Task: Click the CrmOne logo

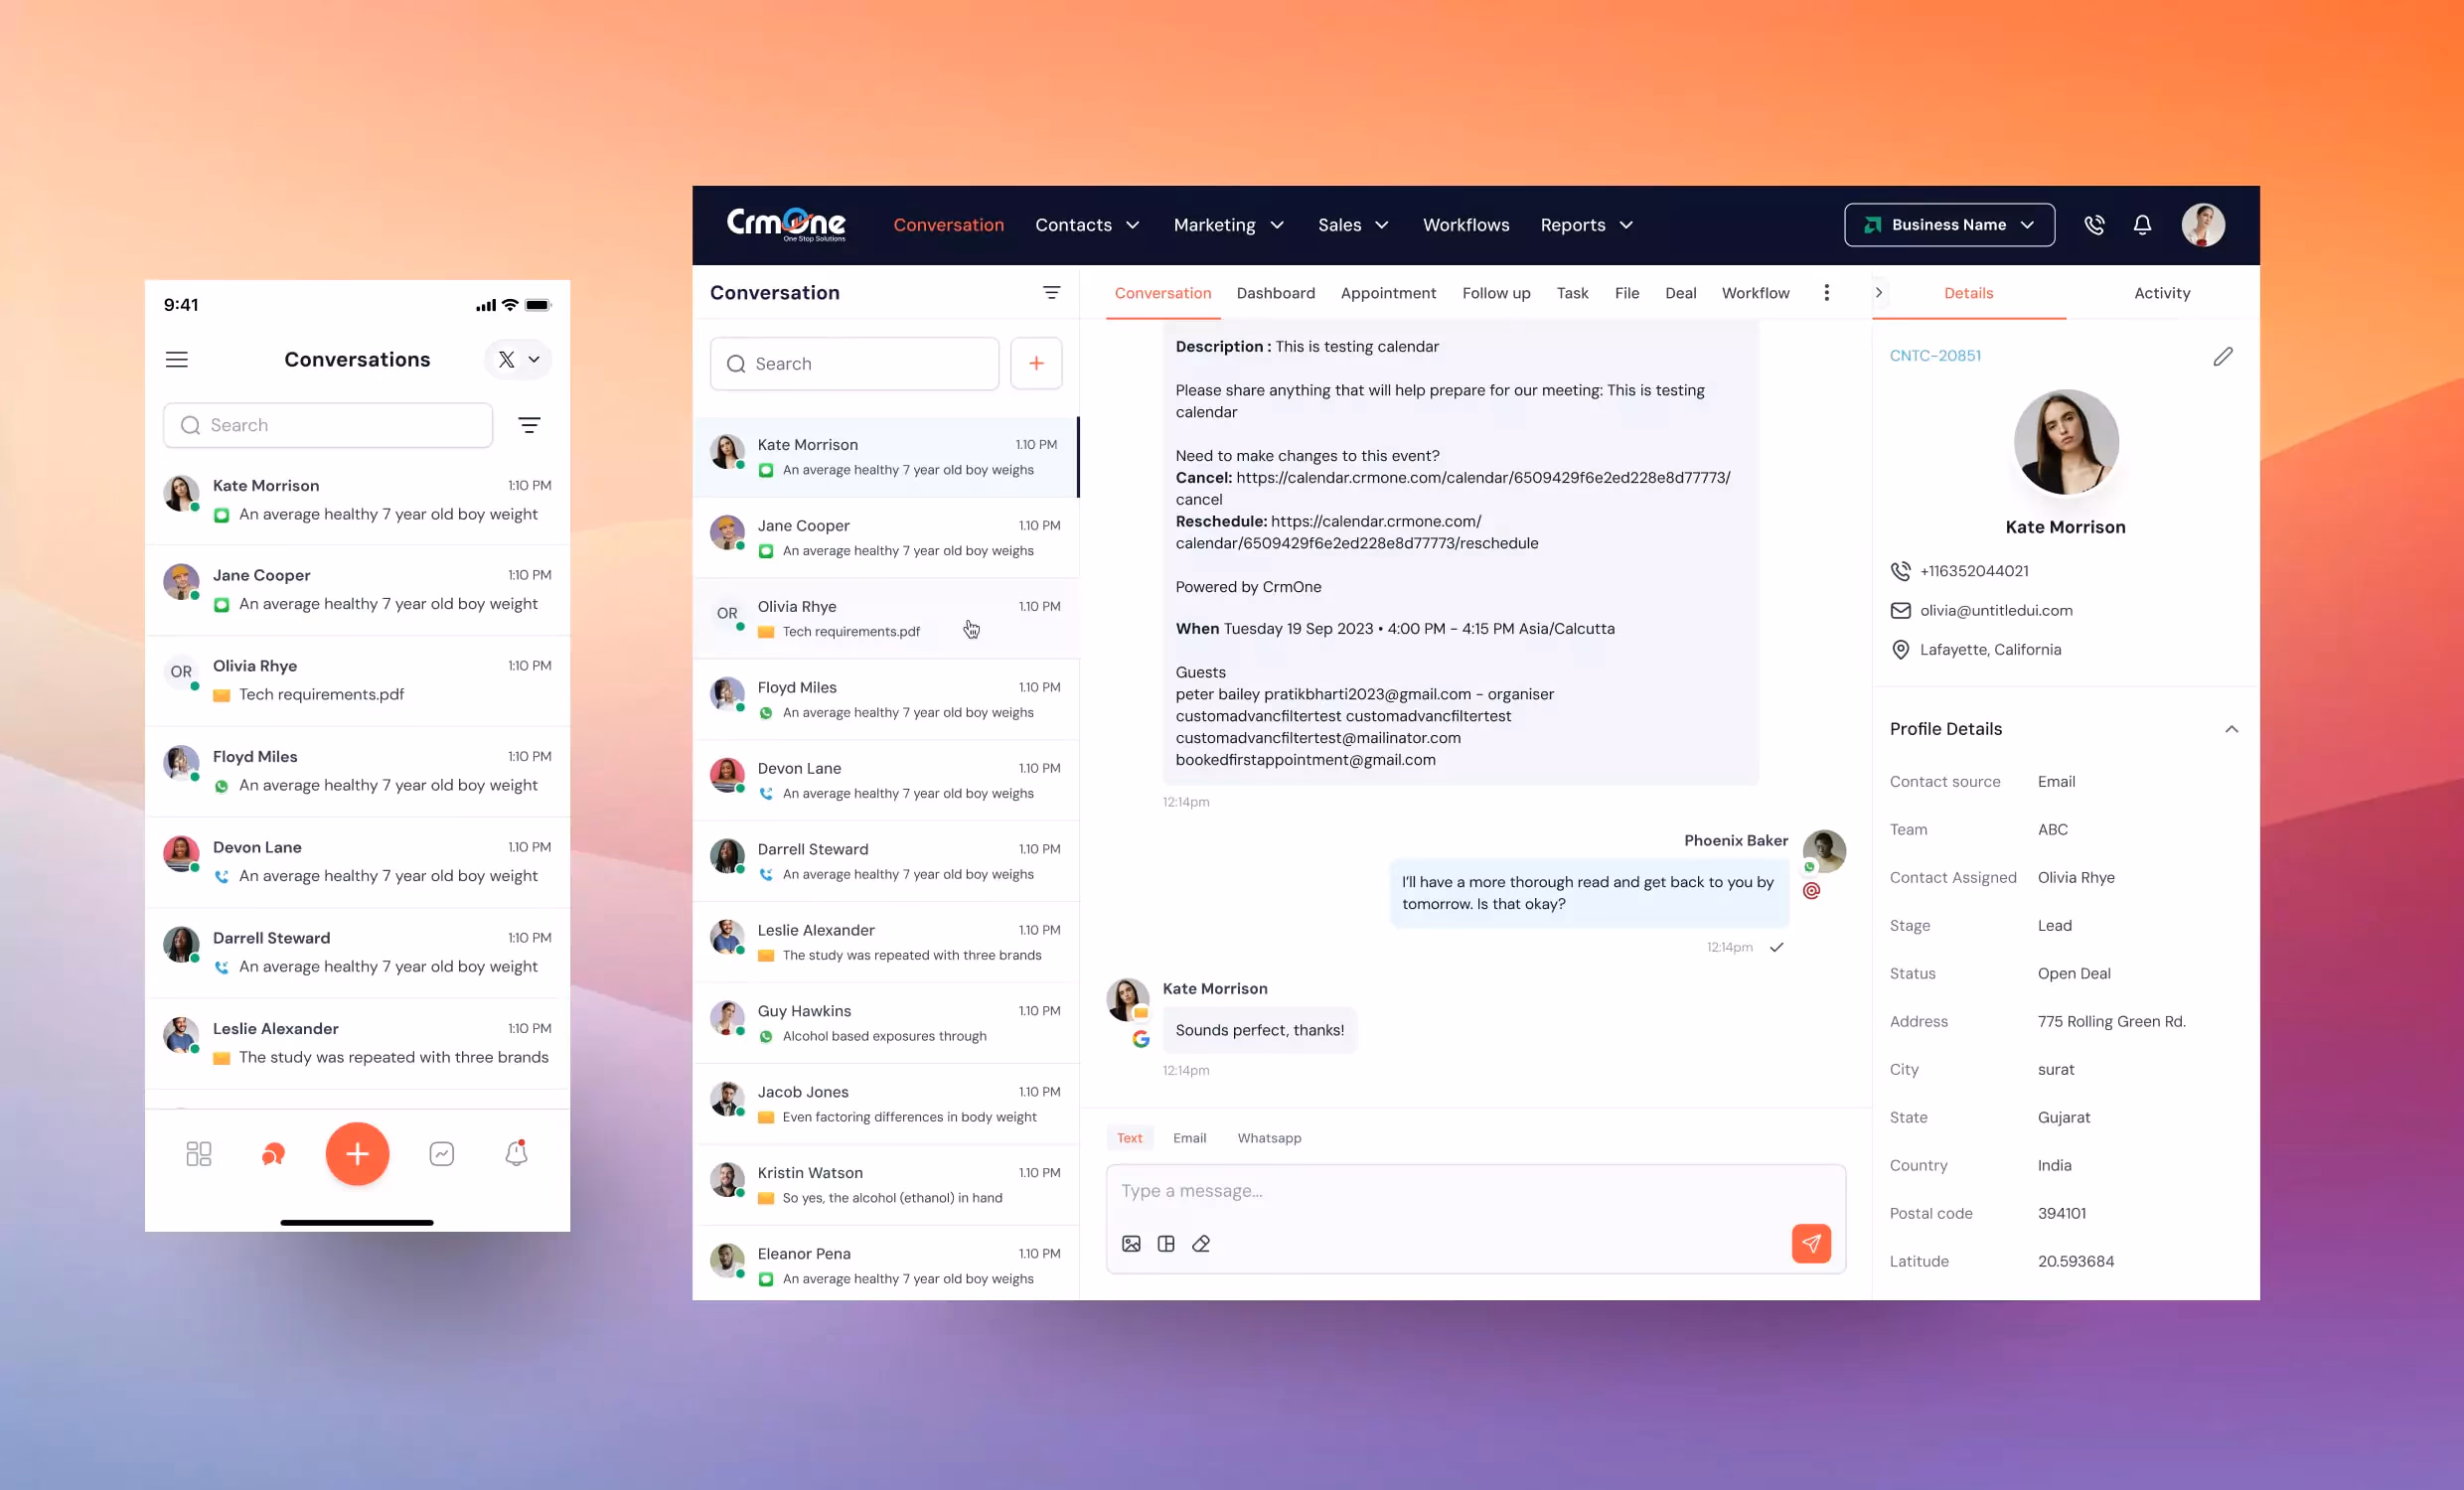Action: point(786,224)
